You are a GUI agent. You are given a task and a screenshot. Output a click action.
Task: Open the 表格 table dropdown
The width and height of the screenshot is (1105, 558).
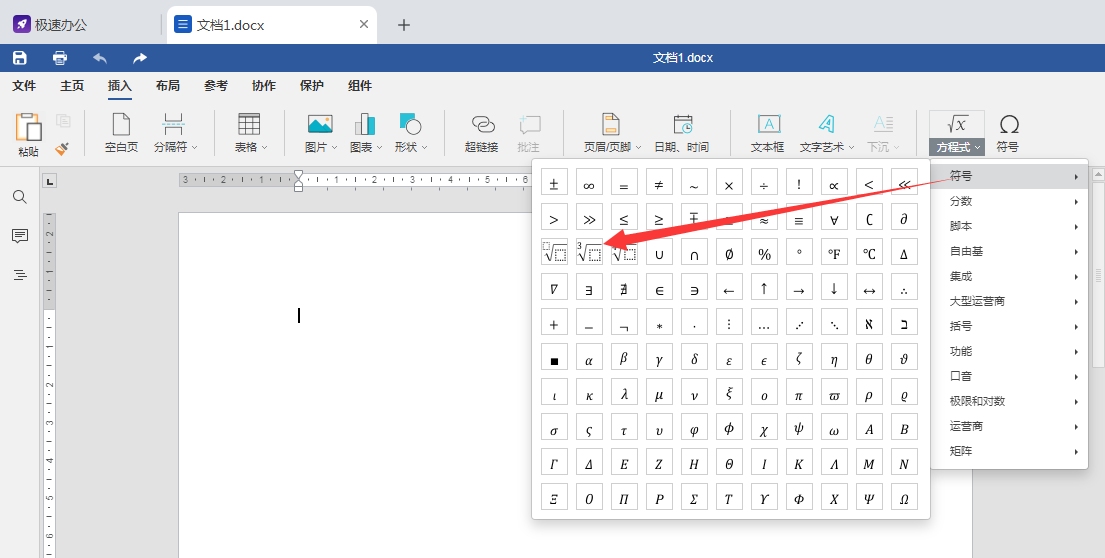pos(250,133)
